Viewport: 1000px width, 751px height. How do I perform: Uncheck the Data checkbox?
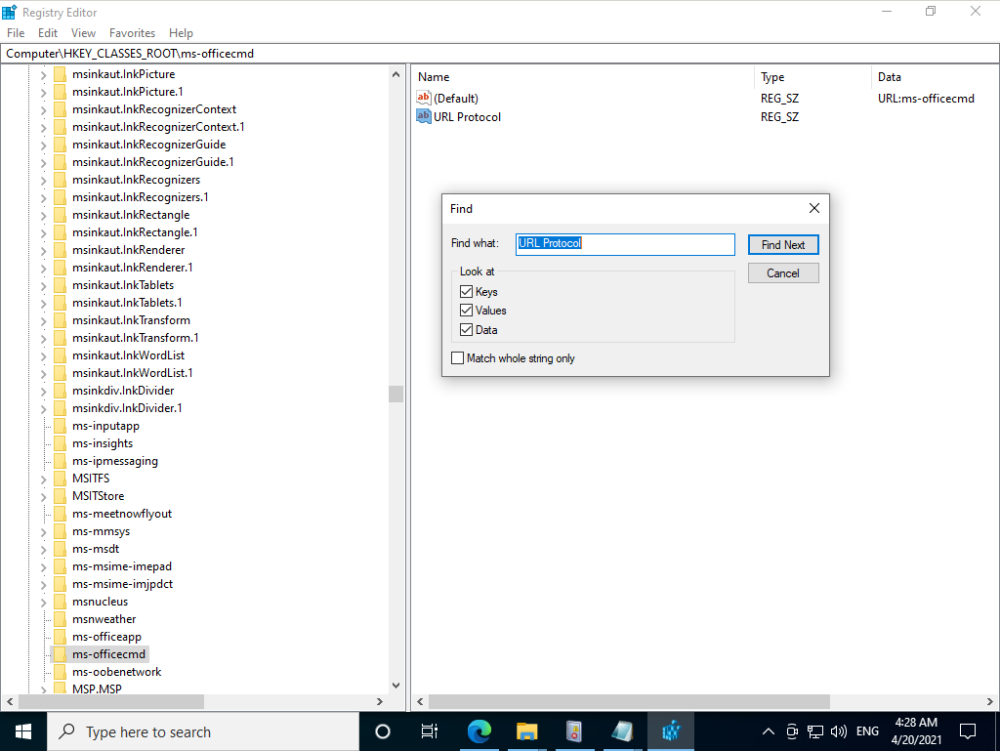coord(466,330)
